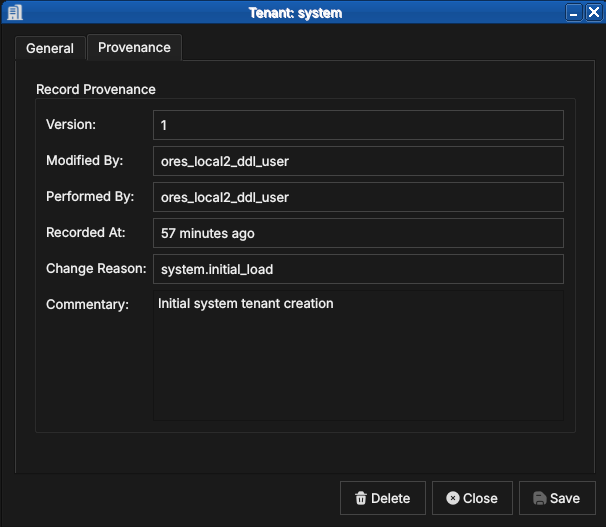Minimize the Tenant: system window
Screen dimensions: 606x527
[x=574, y=13]
